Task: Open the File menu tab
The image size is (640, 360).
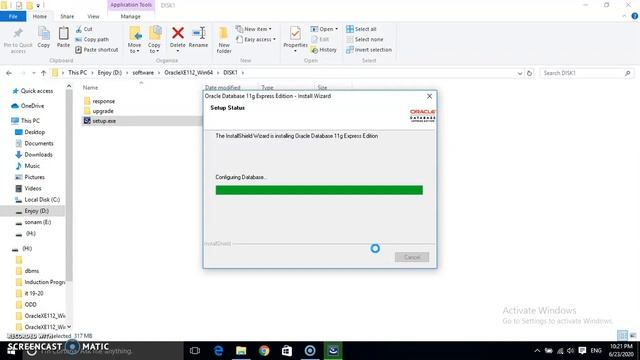Action: [x=13, y=16]
